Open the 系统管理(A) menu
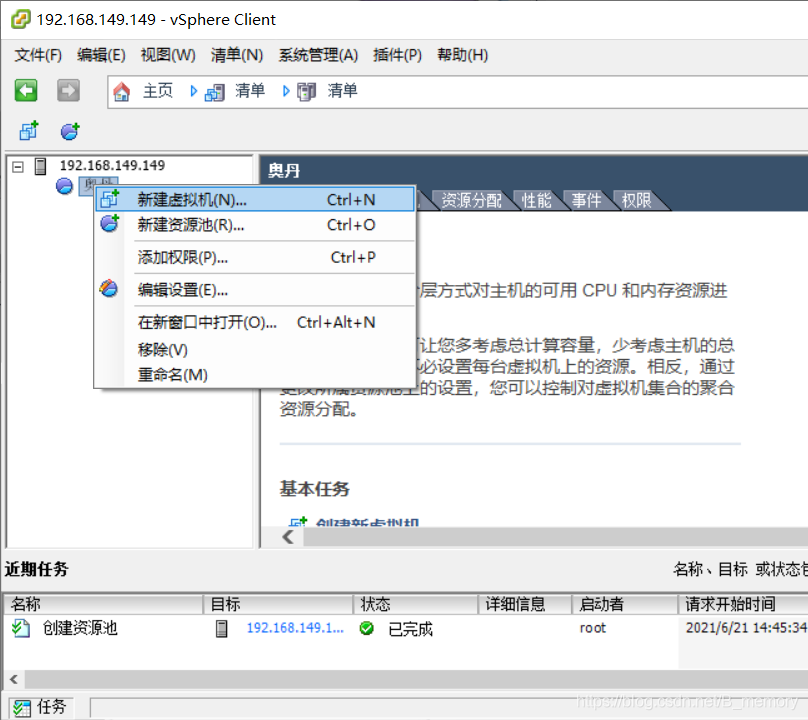 click(x=318, y=55)
